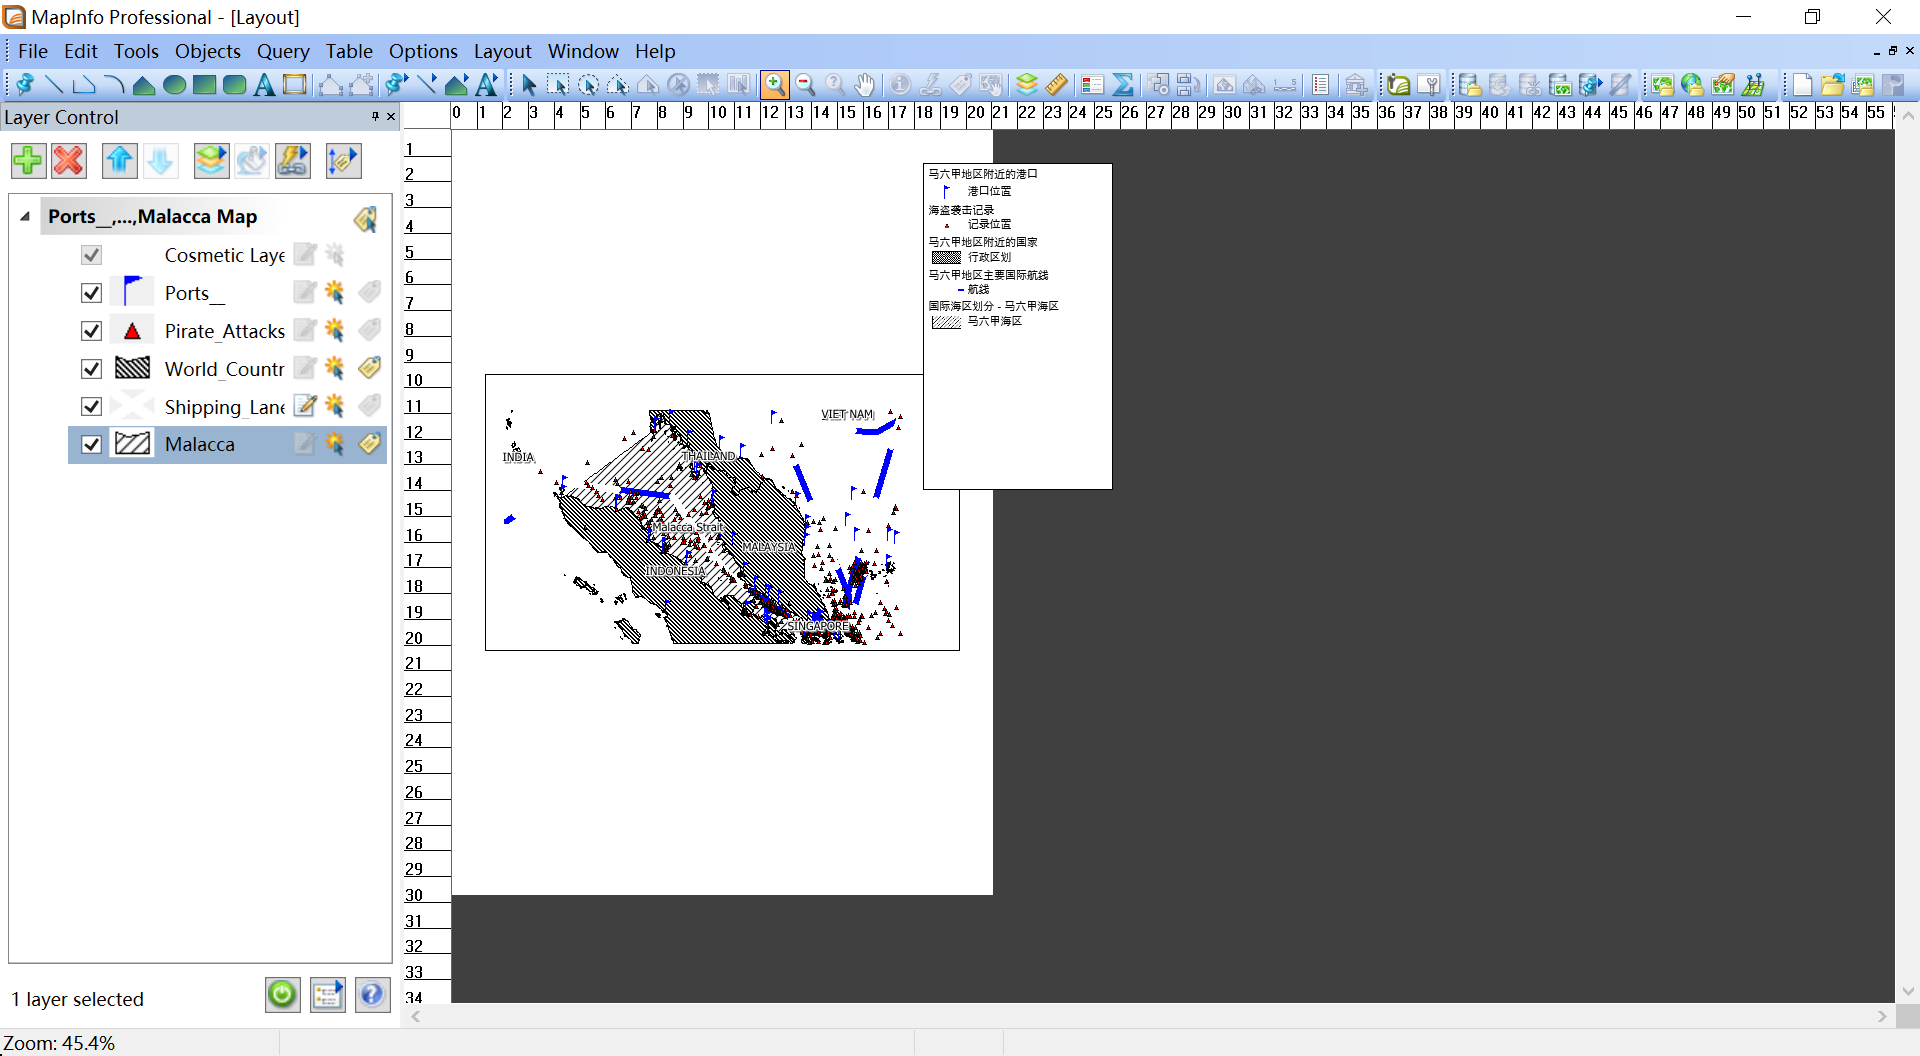Screen dimensions: 1920x1056
Task: Select the Arc drawing tool
Action: click(114, 85)
